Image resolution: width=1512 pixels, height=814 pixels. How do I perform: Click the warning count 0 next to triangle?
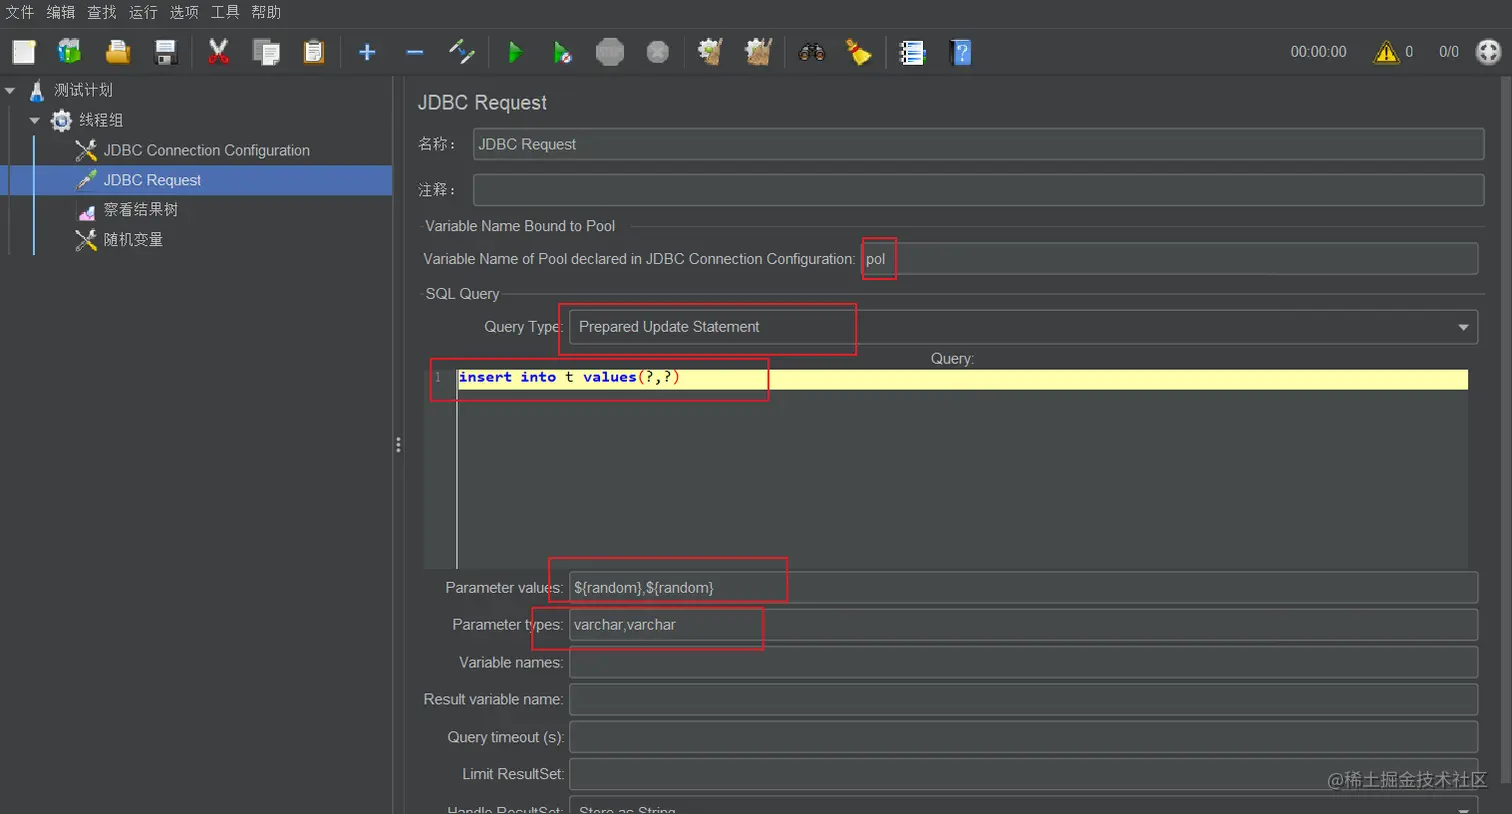pos(1409,52)
